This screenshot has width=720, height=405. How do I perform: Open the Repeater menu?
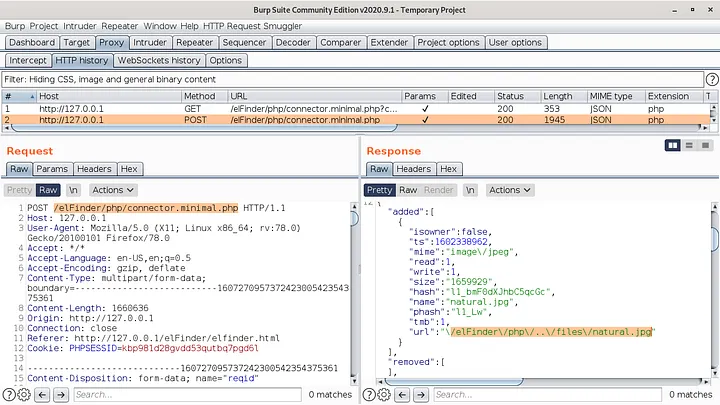tap(119, 26)
